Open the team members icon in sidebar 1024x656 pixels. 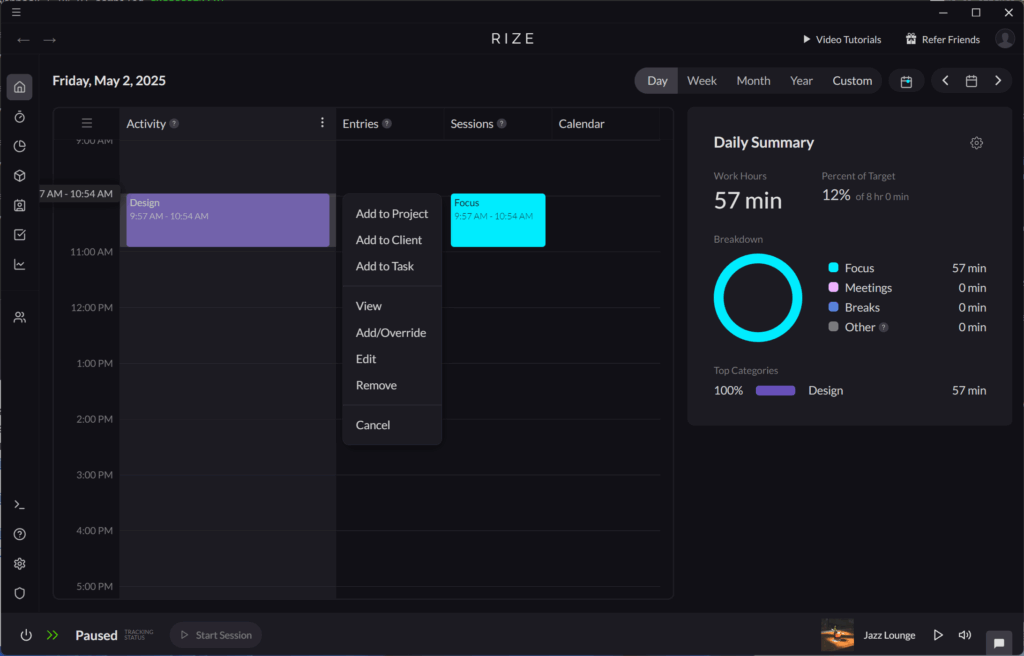tap(19, 316)
